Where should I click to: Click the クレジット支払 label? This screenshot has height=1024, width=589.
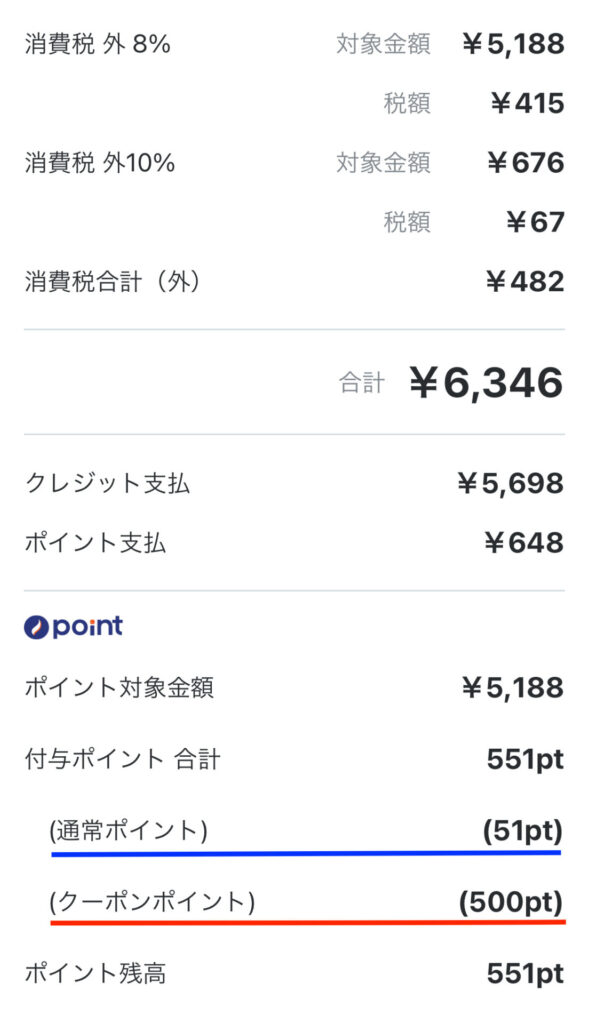(x=107, y=484)
